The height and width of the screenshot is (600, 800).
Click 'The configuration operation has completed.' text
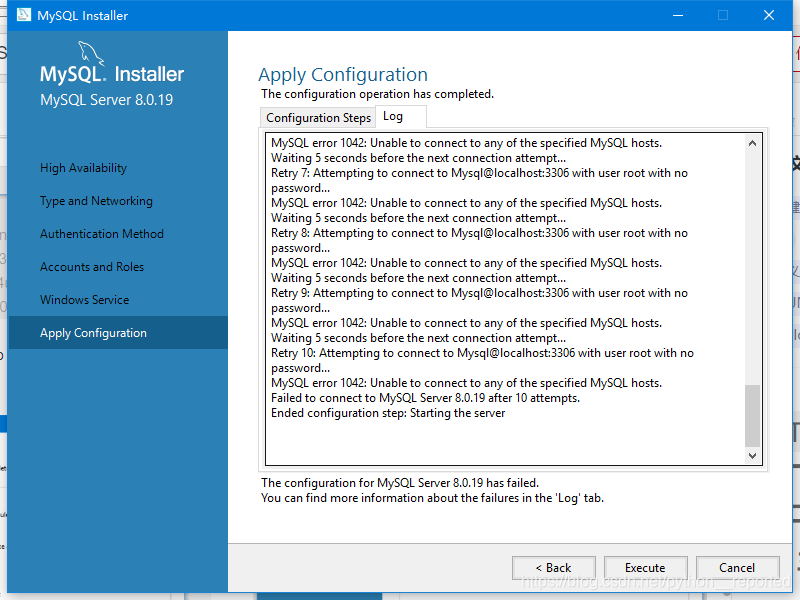click(x=378, y=94)
